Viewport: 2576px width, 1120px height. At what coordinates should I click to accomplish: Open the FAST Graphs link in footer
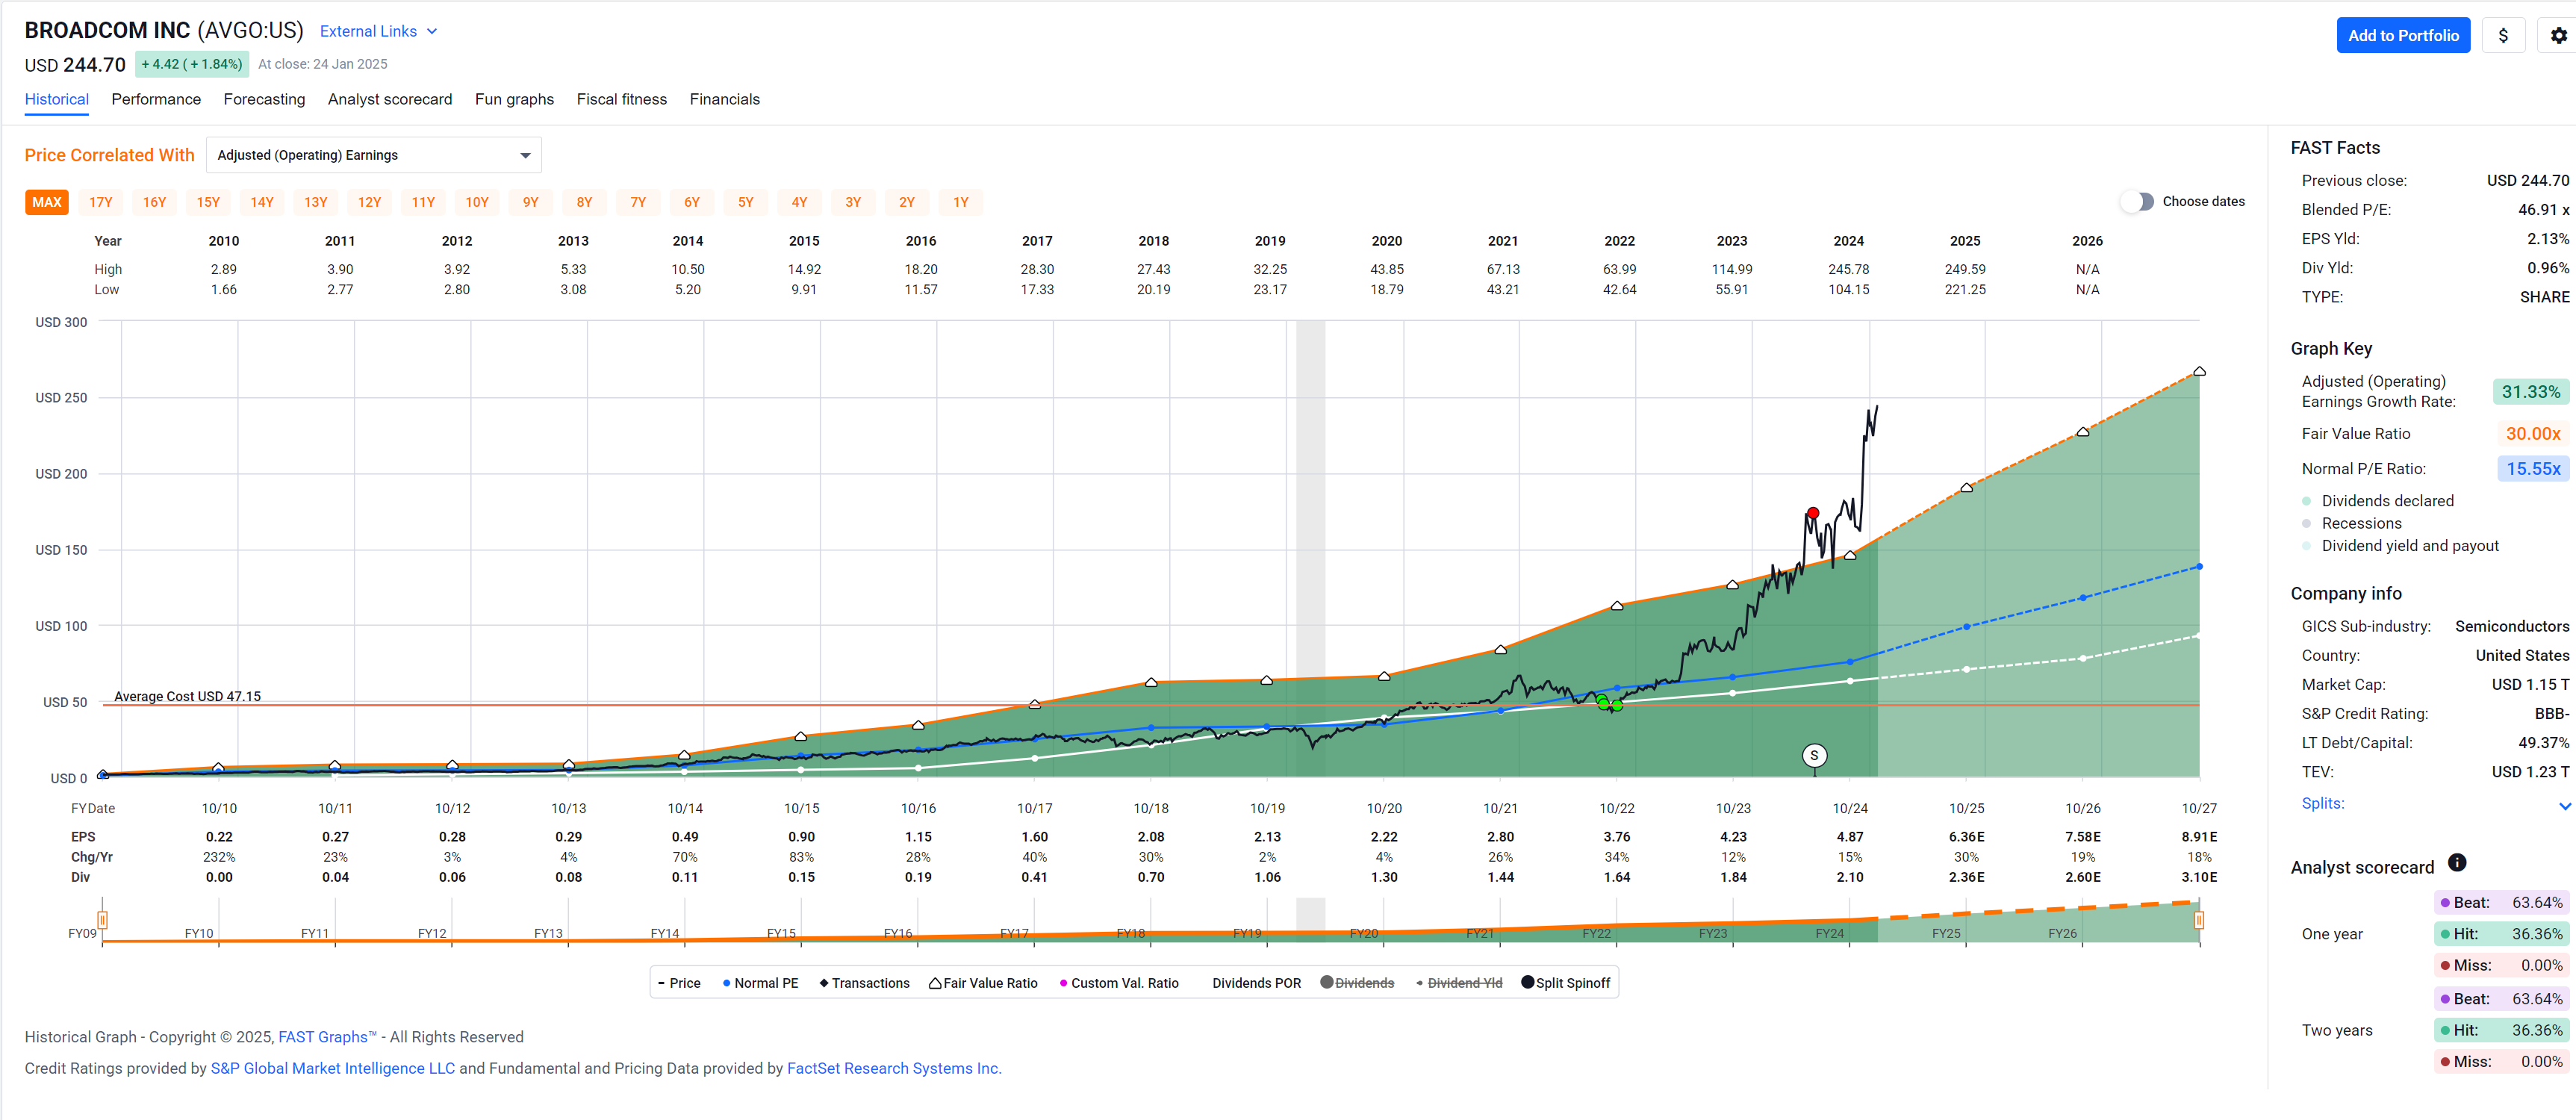[x=327, y=1037]
